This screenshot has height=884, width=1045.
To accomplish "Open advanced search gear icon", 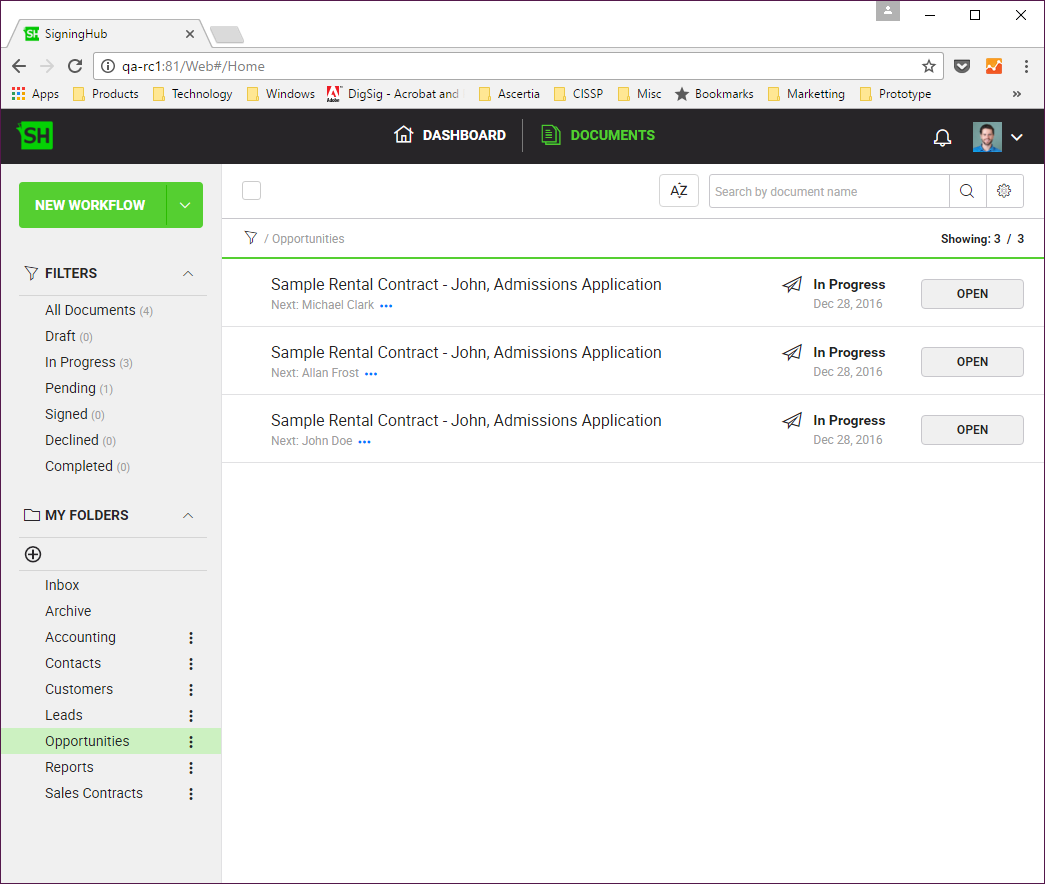I will pyautogui.click(x=1004, y=191).
